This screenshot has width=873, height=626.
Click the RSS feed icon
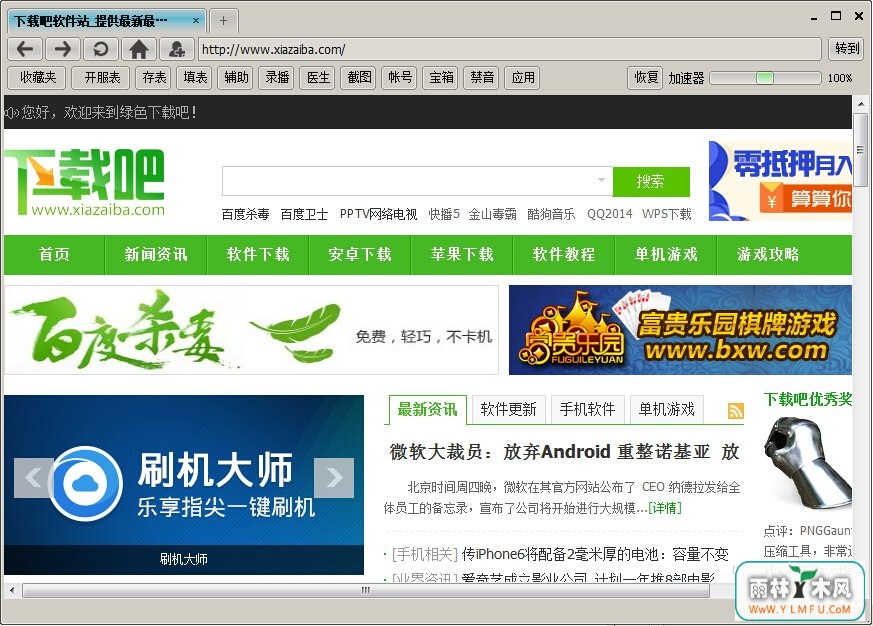click(x=735, y=411)
